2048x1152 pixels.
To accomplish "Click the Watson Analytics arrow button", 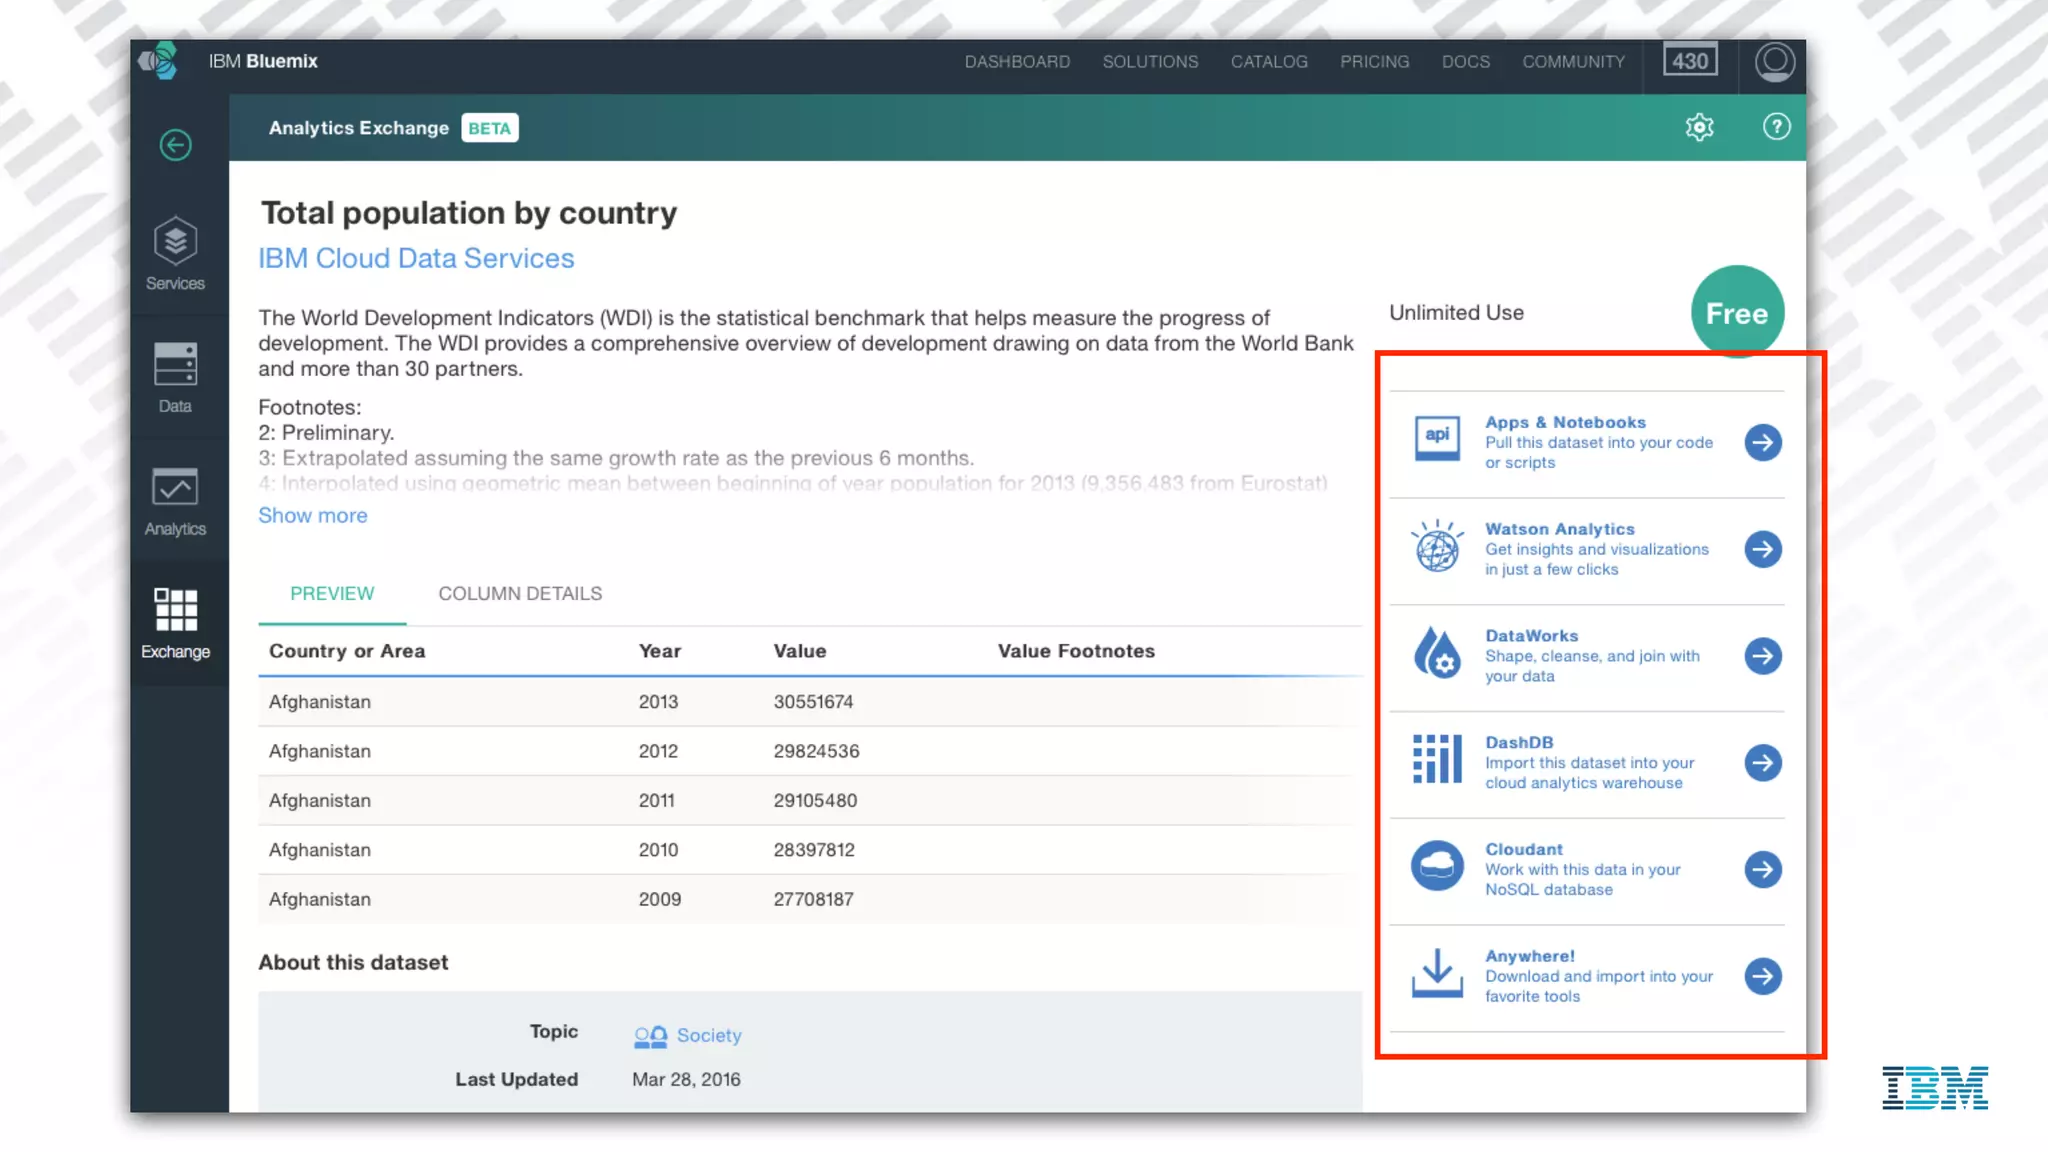I will point(1763,549).
